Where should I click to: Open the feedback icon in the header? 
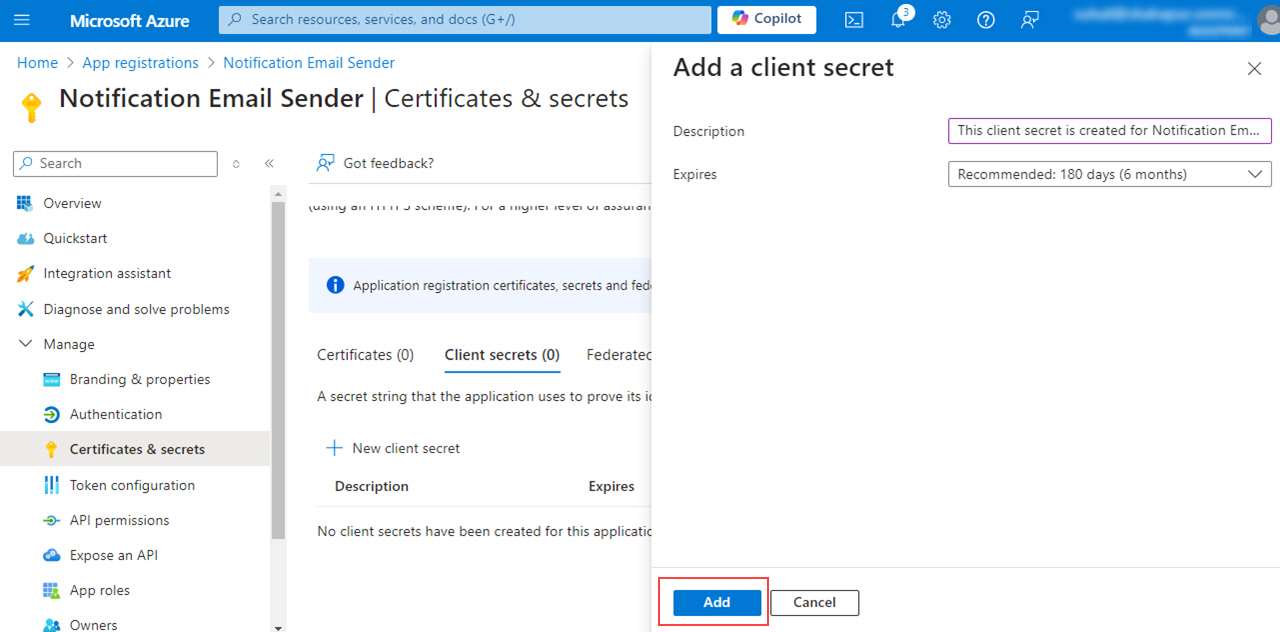(1030, 20)
